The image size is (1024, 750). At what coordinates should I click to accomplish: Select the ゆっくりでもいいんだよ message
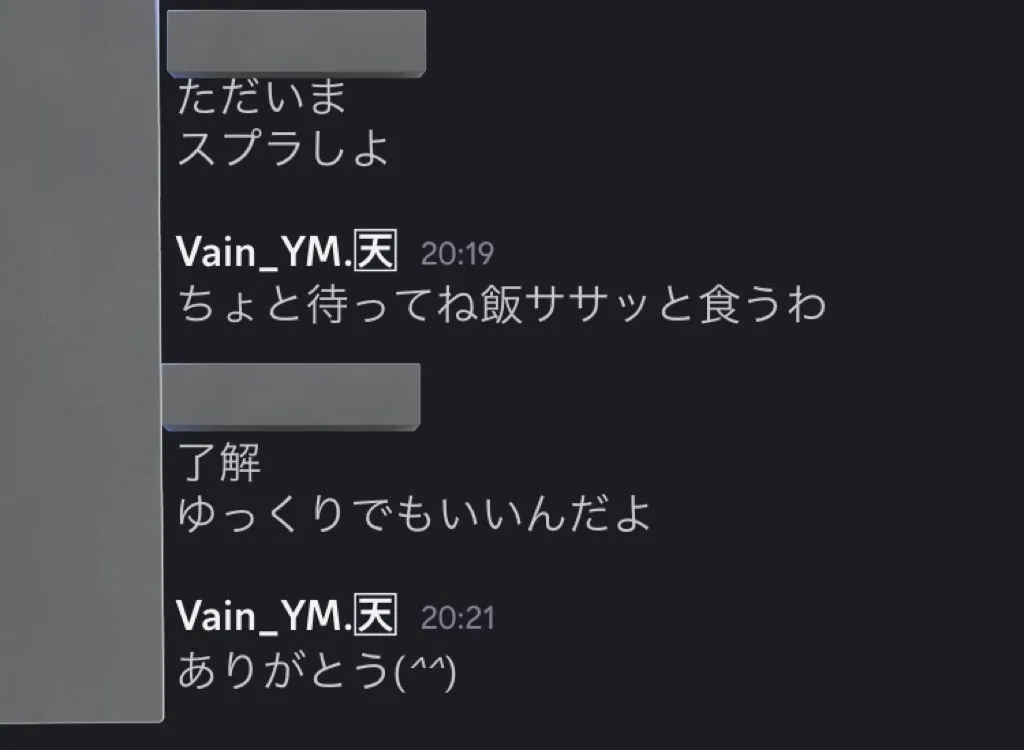pos(414,514)
